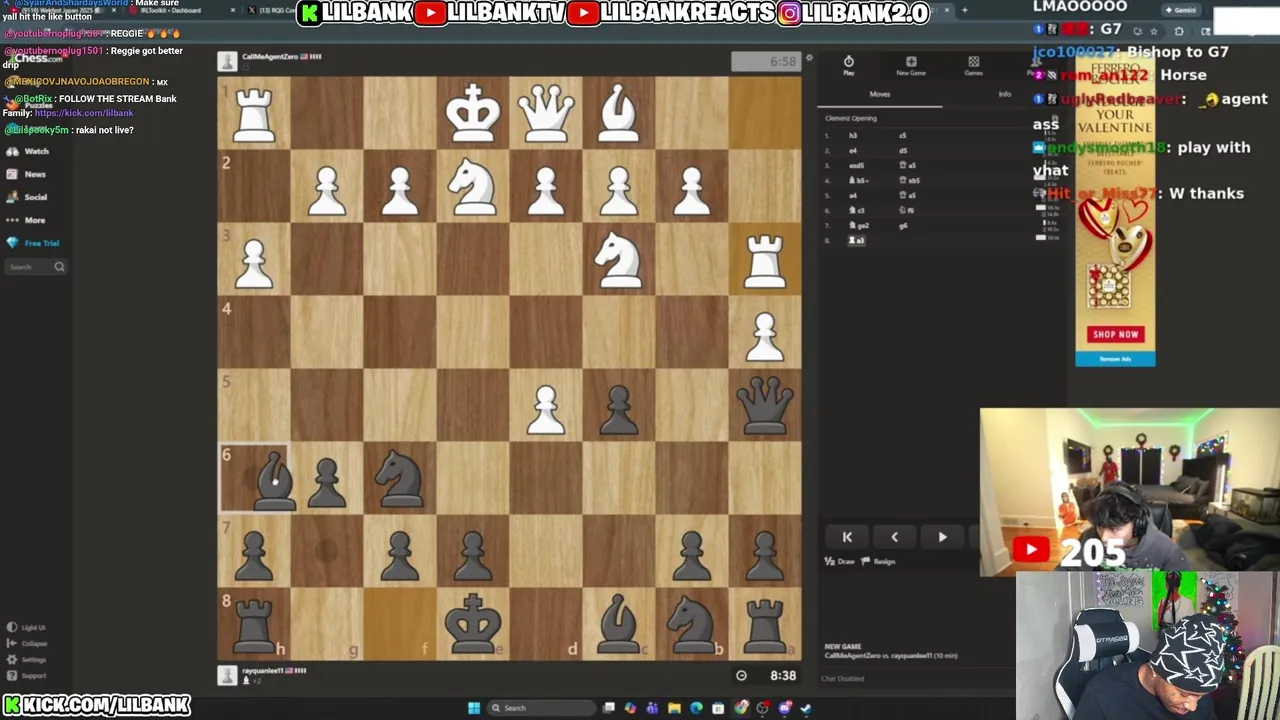Click move 1. h3 in the move list
Image resolution: width=1280 pixels, height=720 pixels.
854,135
